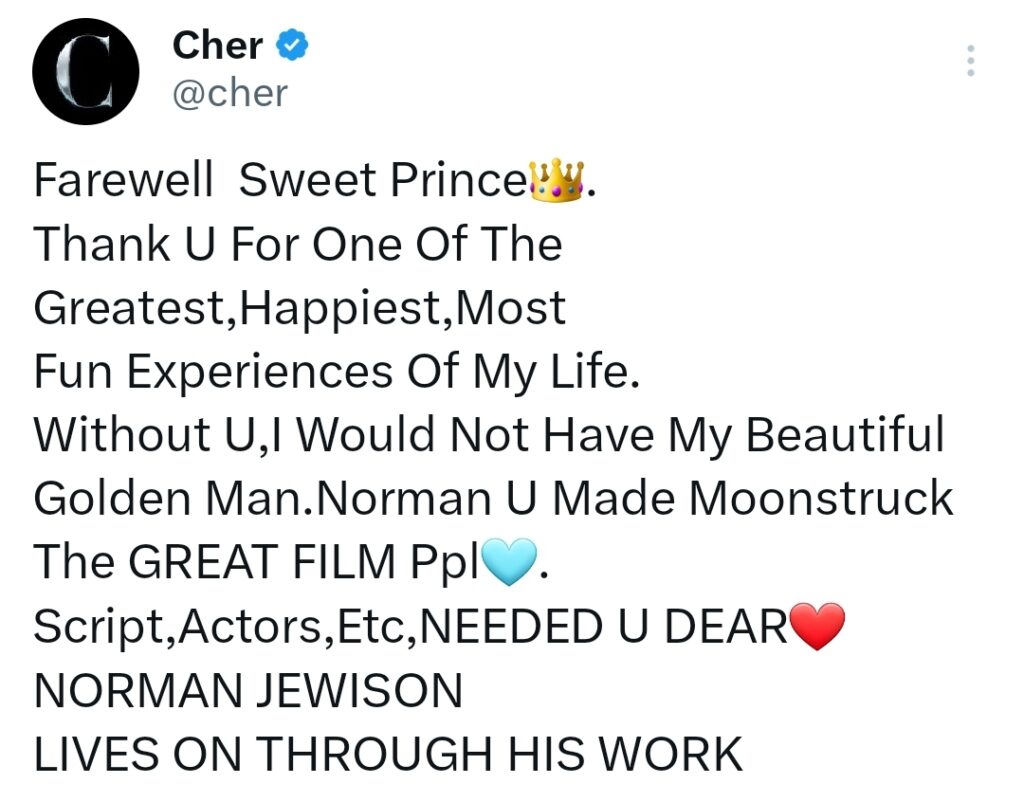Click the blue verified checkmark badge
Screen dimensions: 1024x802
[292, 46]
